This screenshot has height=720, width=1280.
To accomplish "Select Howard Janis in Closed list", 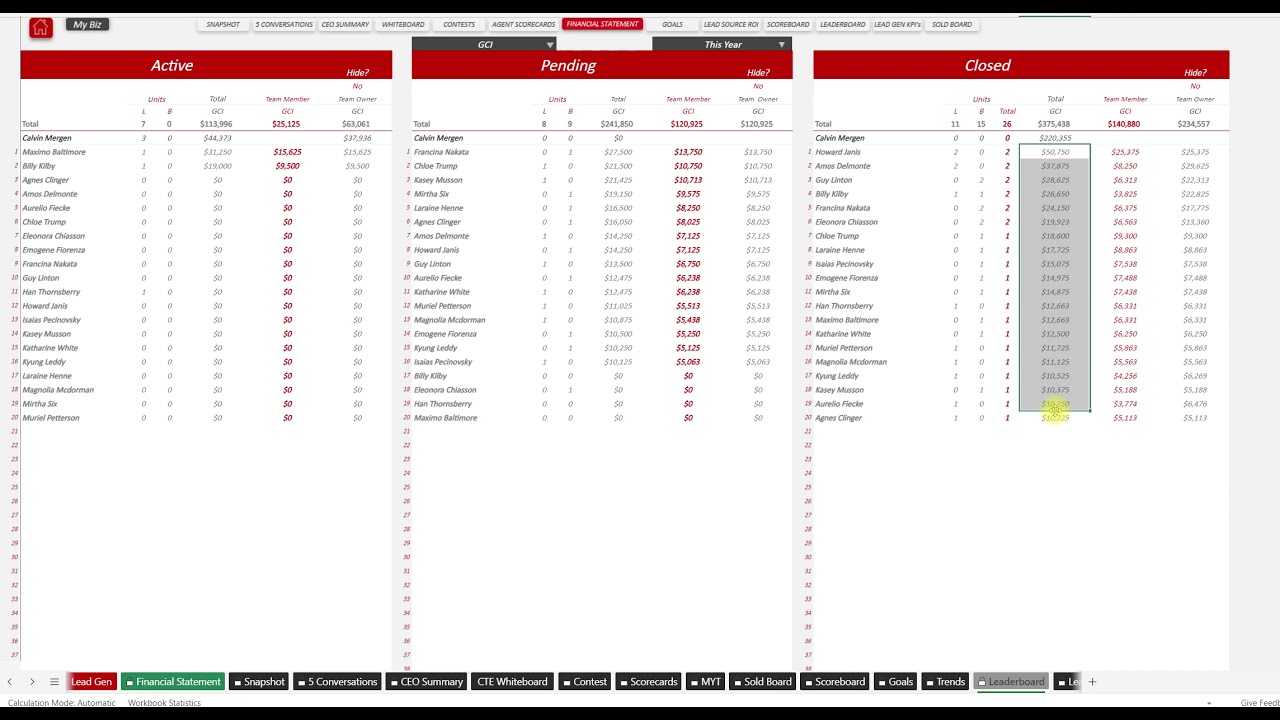I will 838,152.
